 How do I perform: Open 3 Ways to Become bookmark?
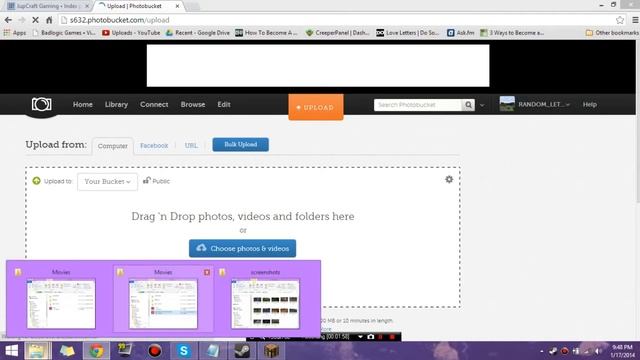click(x=512, y=33)
